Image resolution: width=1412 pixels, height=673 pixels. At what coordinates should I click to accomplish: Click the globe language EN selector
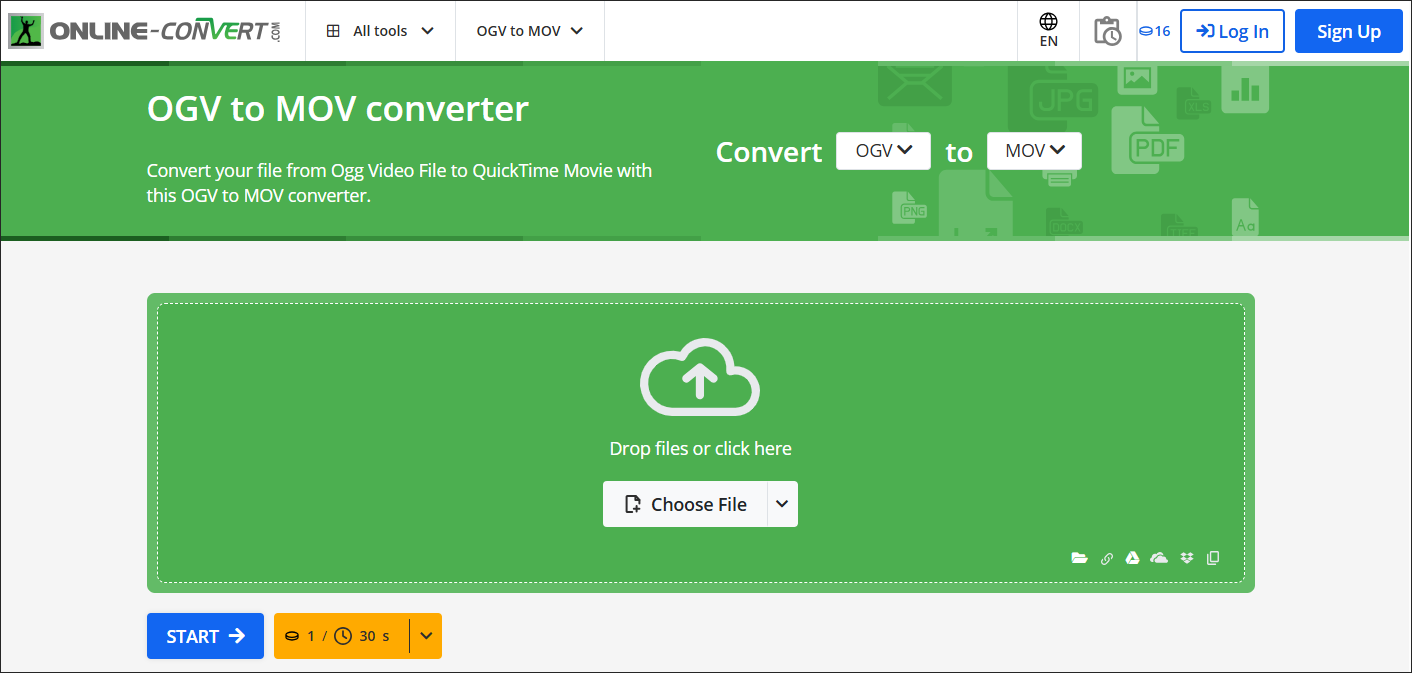[x=1048, y=31]
